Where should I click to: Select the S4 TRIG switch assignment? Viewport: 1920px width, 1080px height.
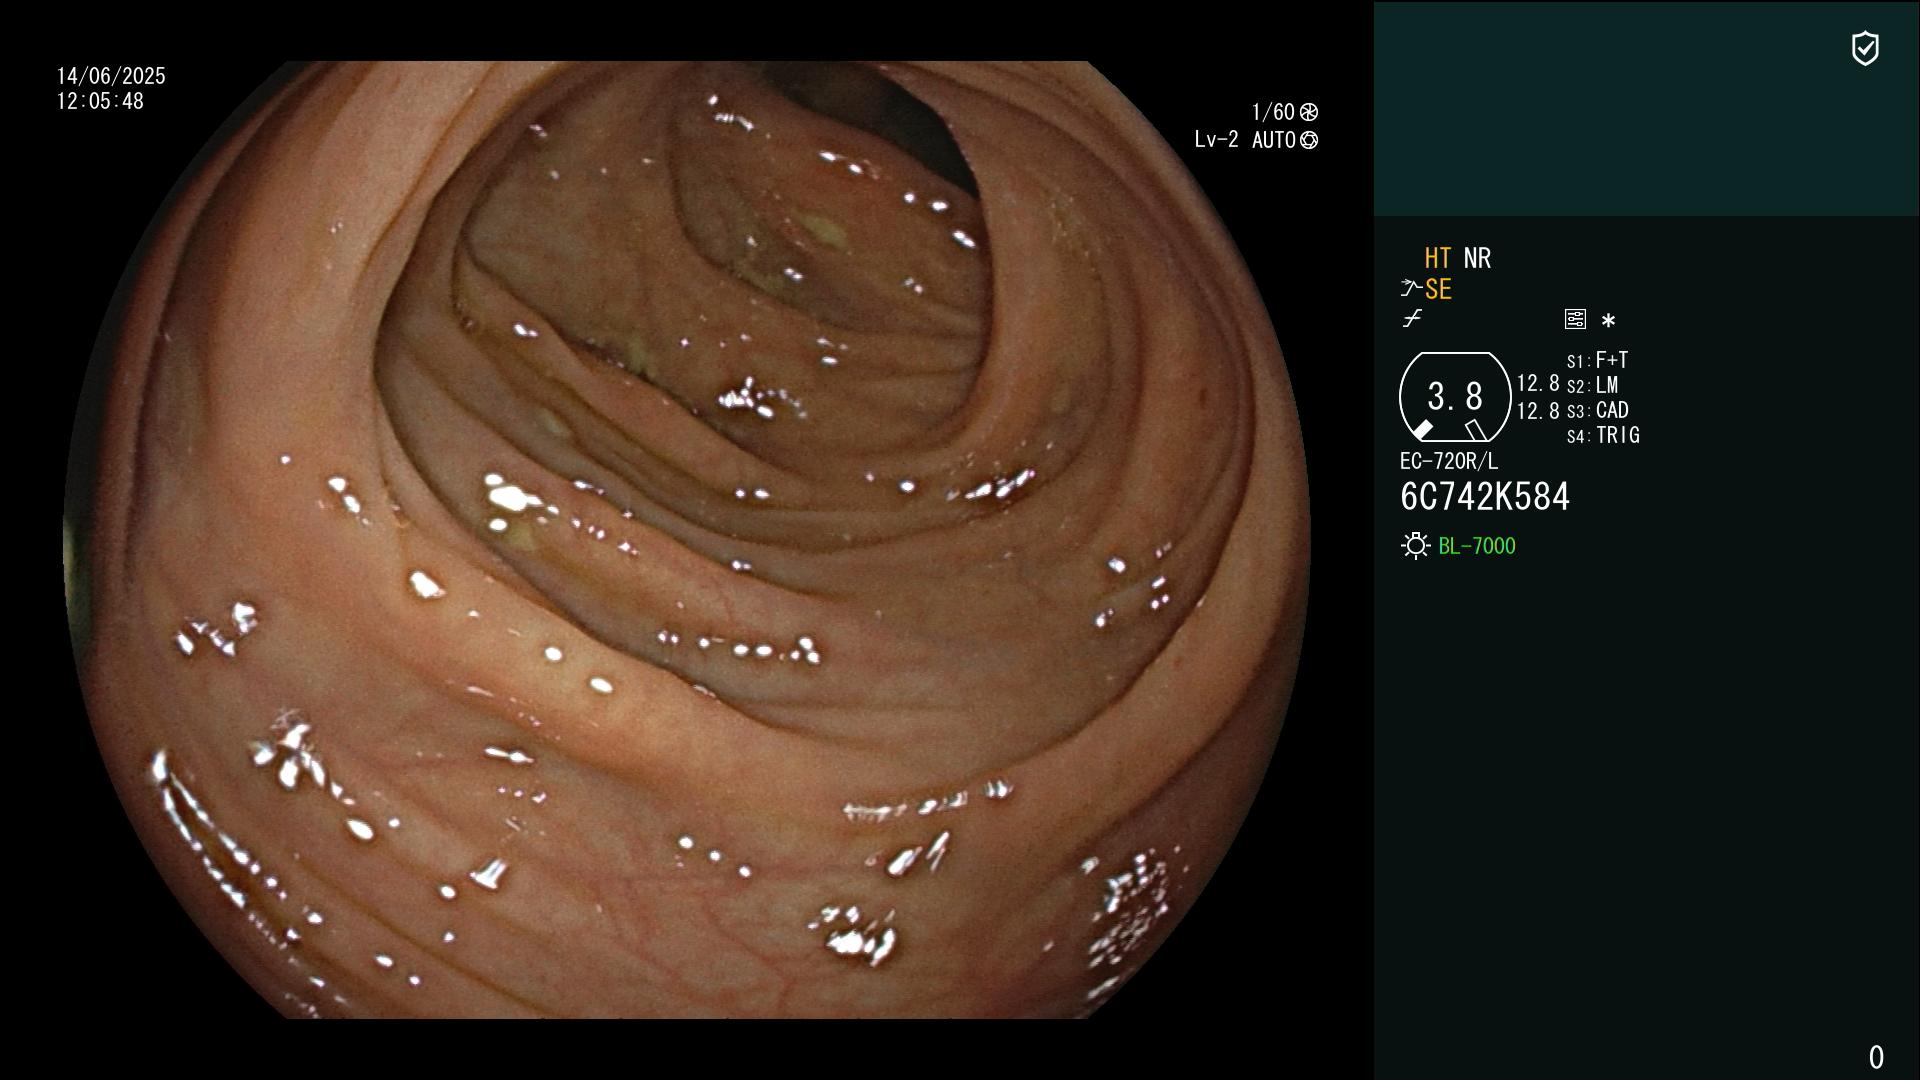click(x=1603, y=435)
